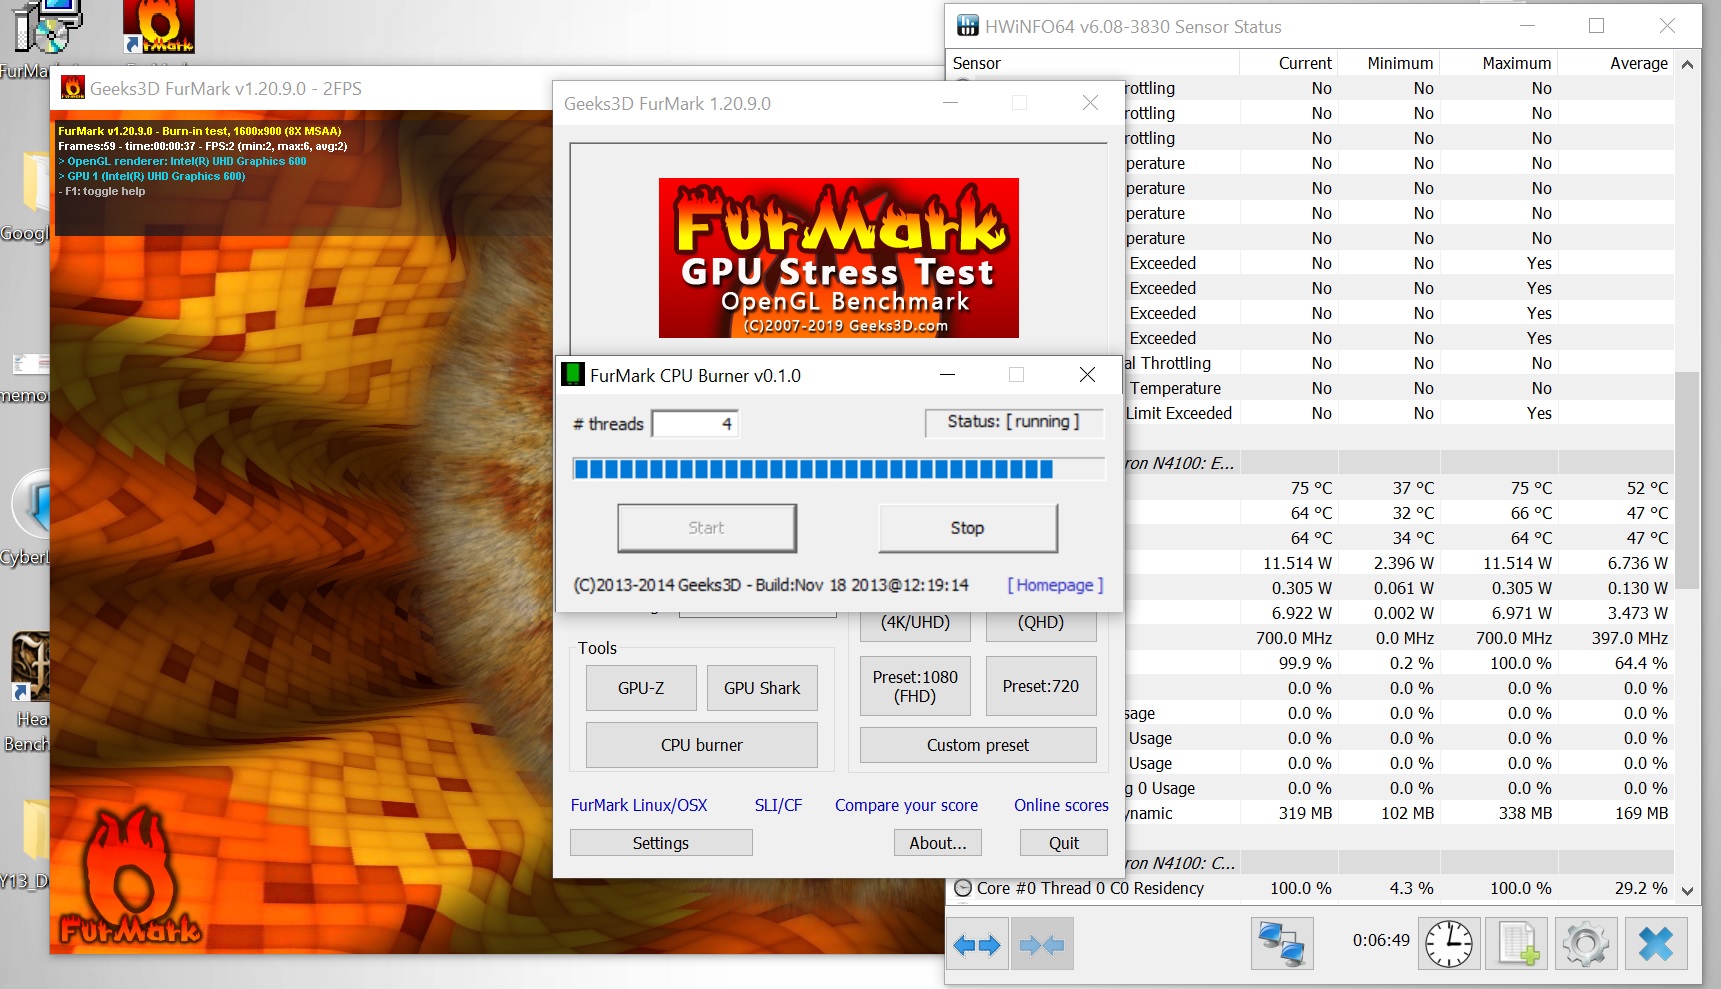Run the Preset:720 benchmark
The image size is (1721, 989).
tap(1041, 686)
